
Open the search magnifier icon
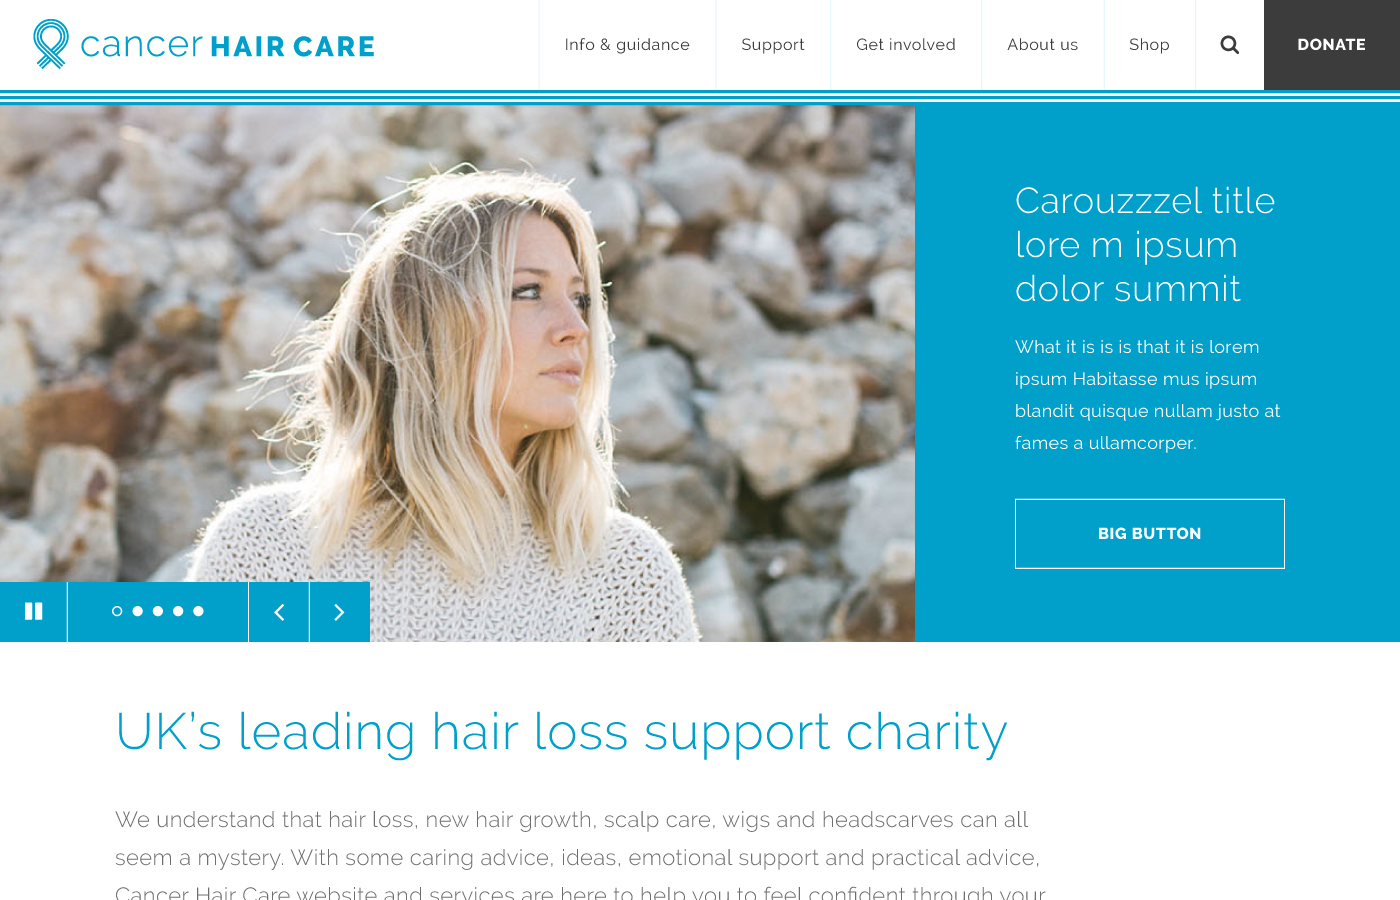pyautogui.click(x=1230, y=45)
